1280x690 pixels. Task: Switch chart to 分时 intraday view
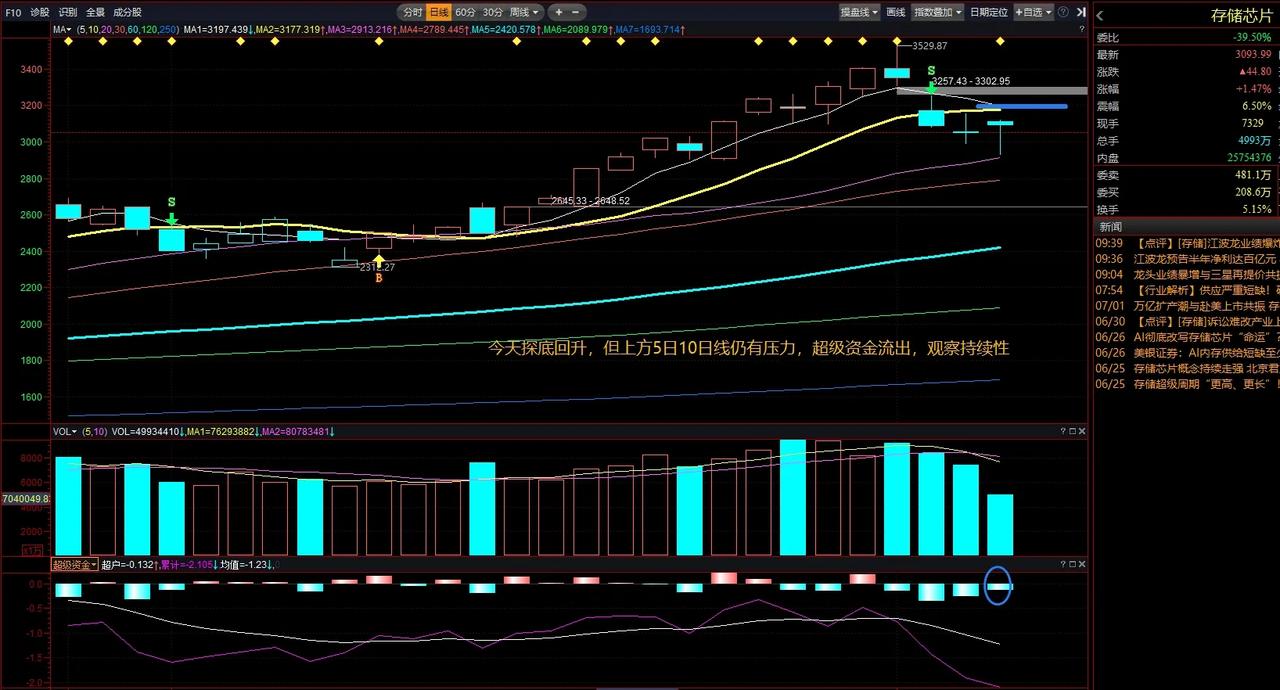click(412, 12)
